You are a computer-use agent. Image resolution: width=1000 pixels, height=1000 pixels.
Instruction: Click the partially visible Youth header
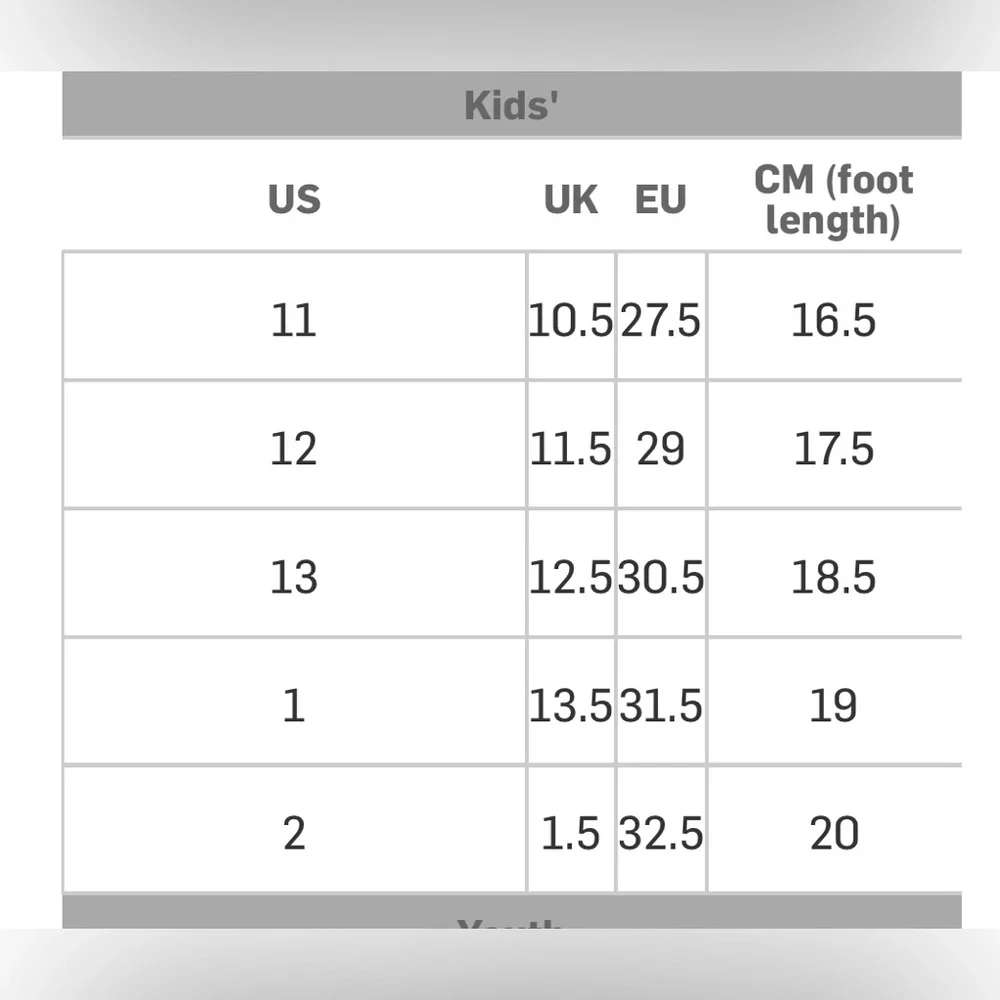(511, 918)
